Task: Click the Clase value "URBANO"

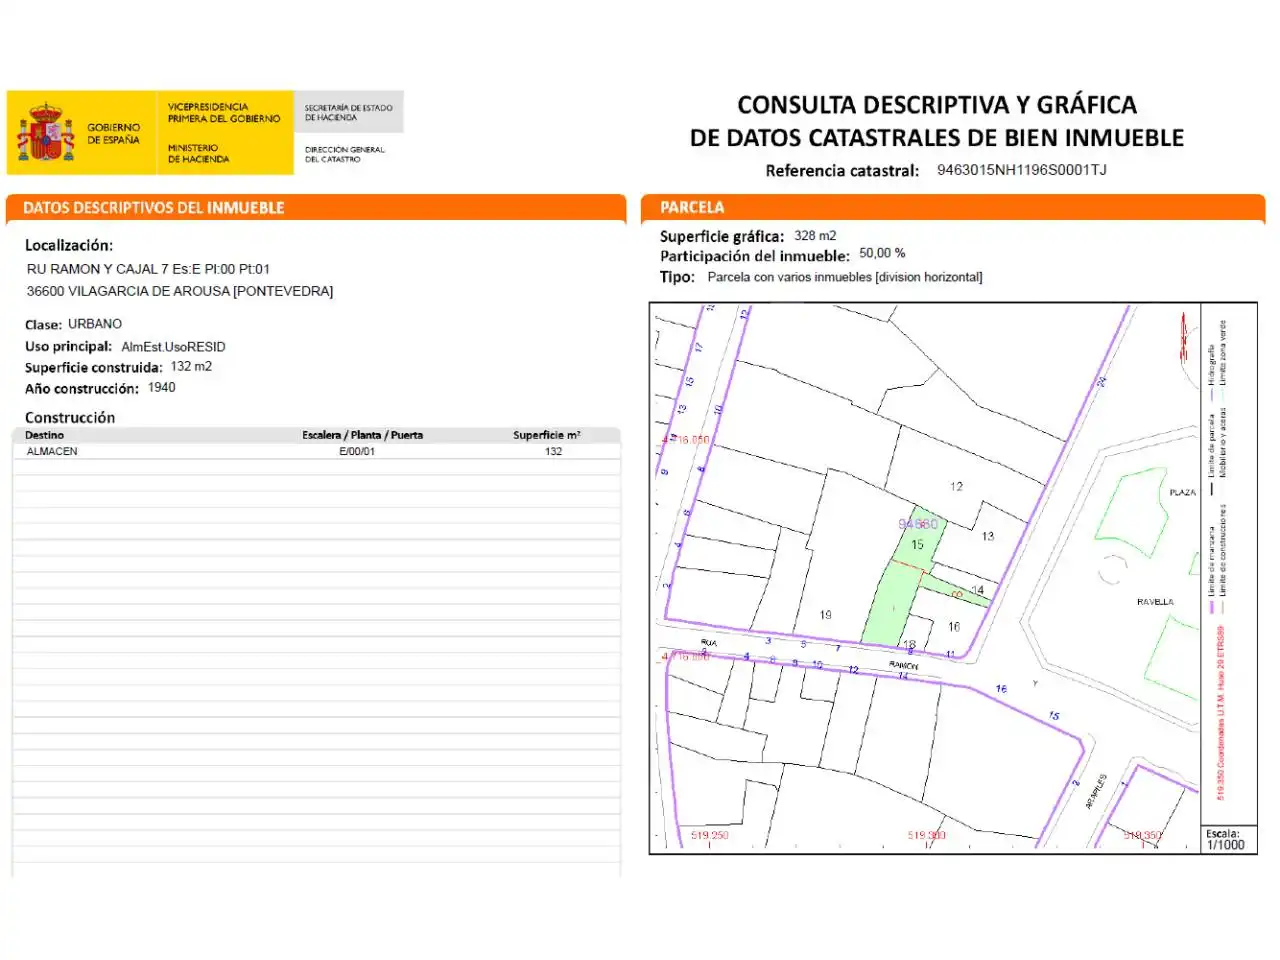Action: [95, 324]
